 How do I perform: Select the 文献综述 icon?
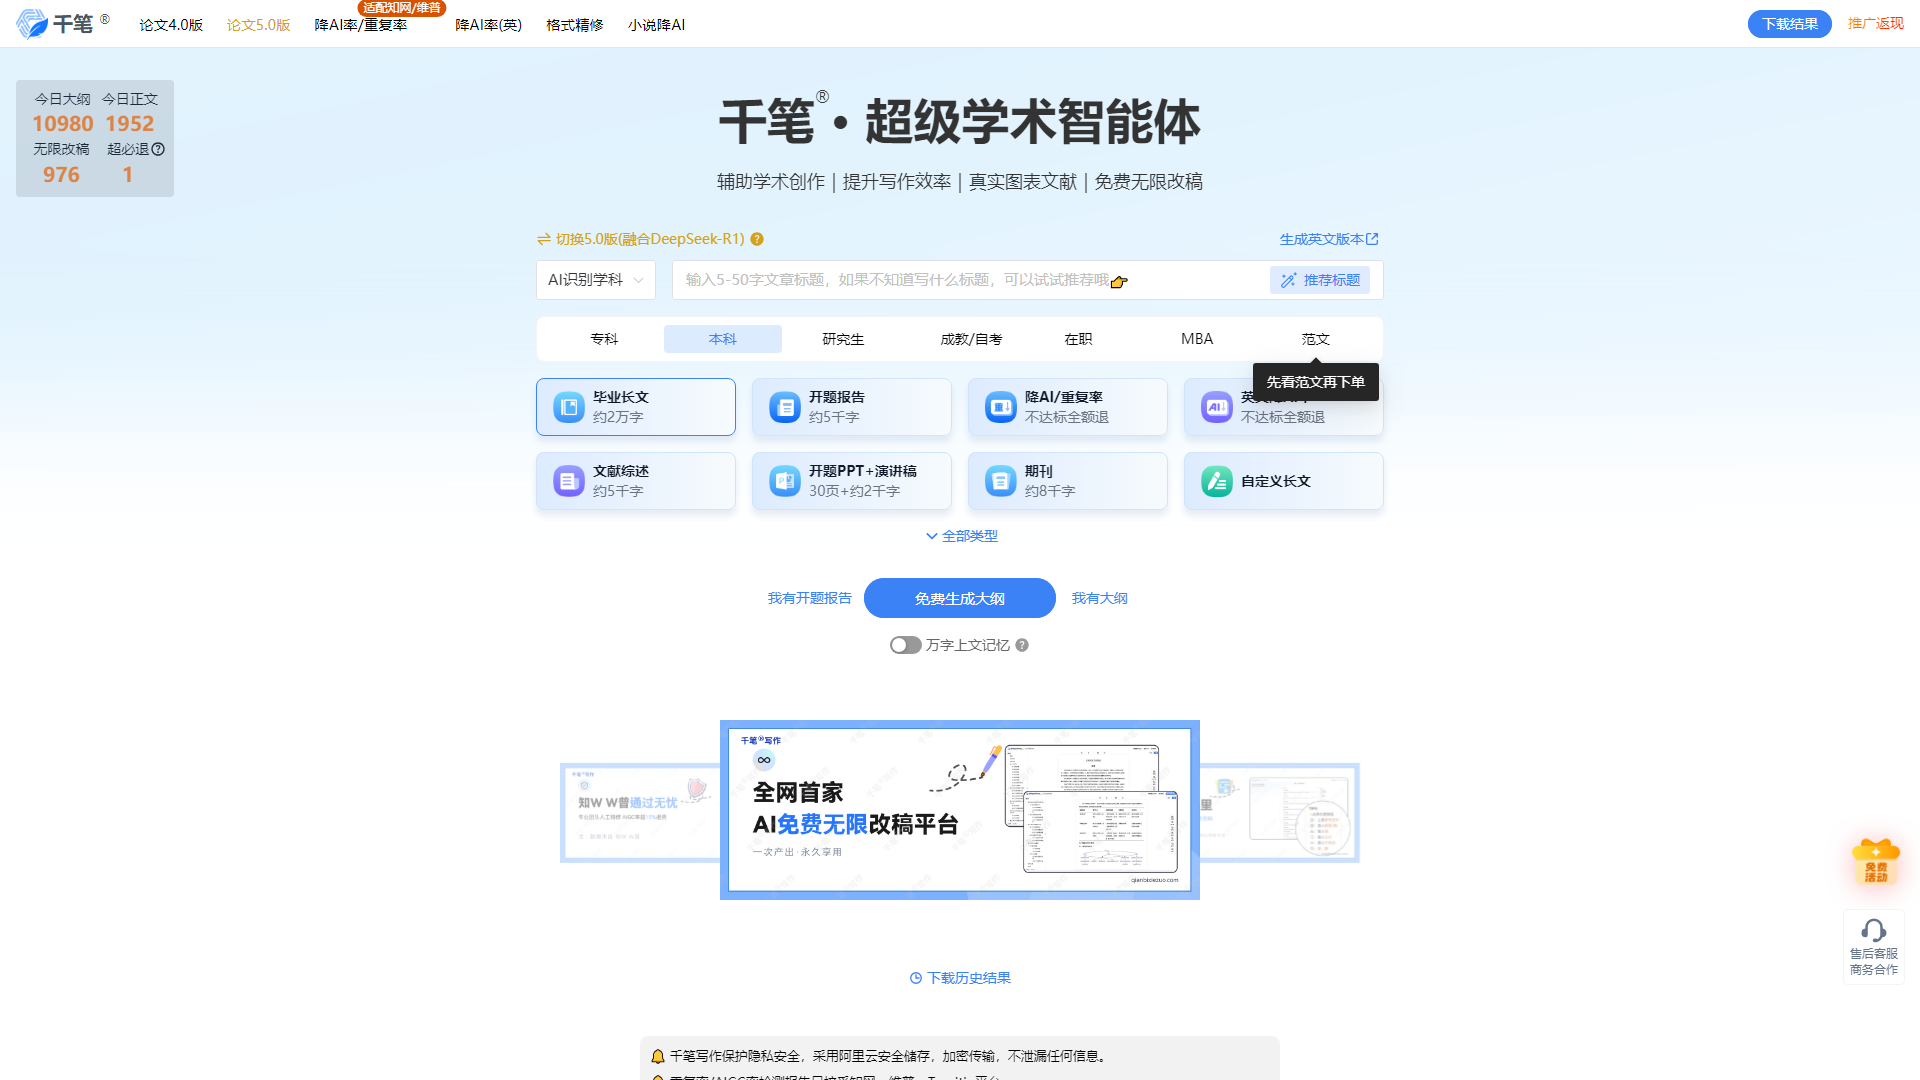click(568, 480)
